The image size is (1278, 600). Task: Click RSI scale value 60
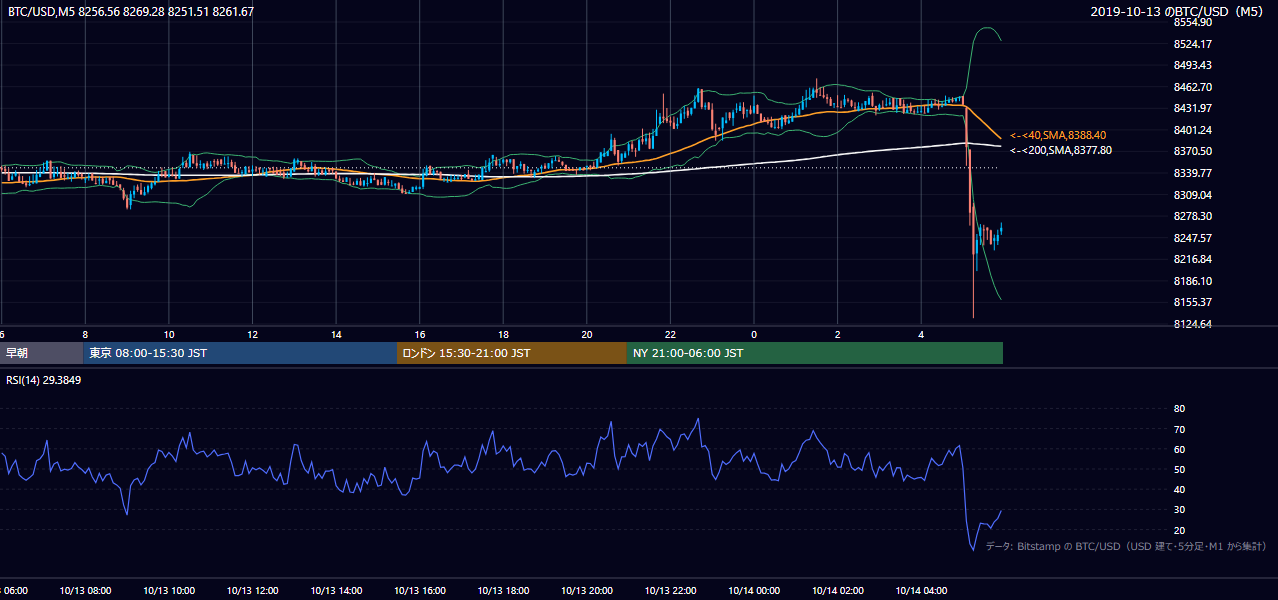coord(1180,449)
